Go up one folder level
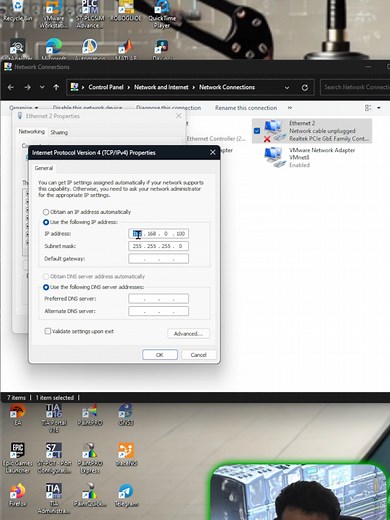This screenshot has height=520, width=390. 56,87
